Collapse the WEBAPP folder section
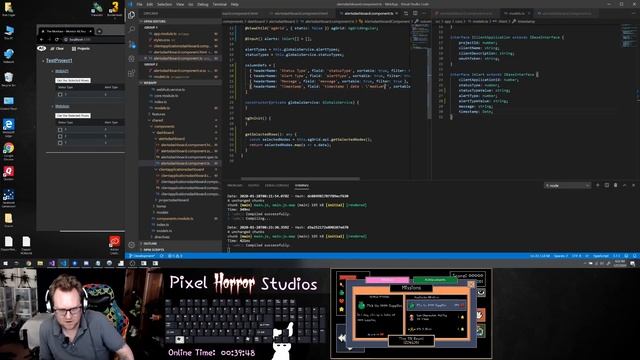Screen dimensions: 640x360 click(x=180, y=83)
